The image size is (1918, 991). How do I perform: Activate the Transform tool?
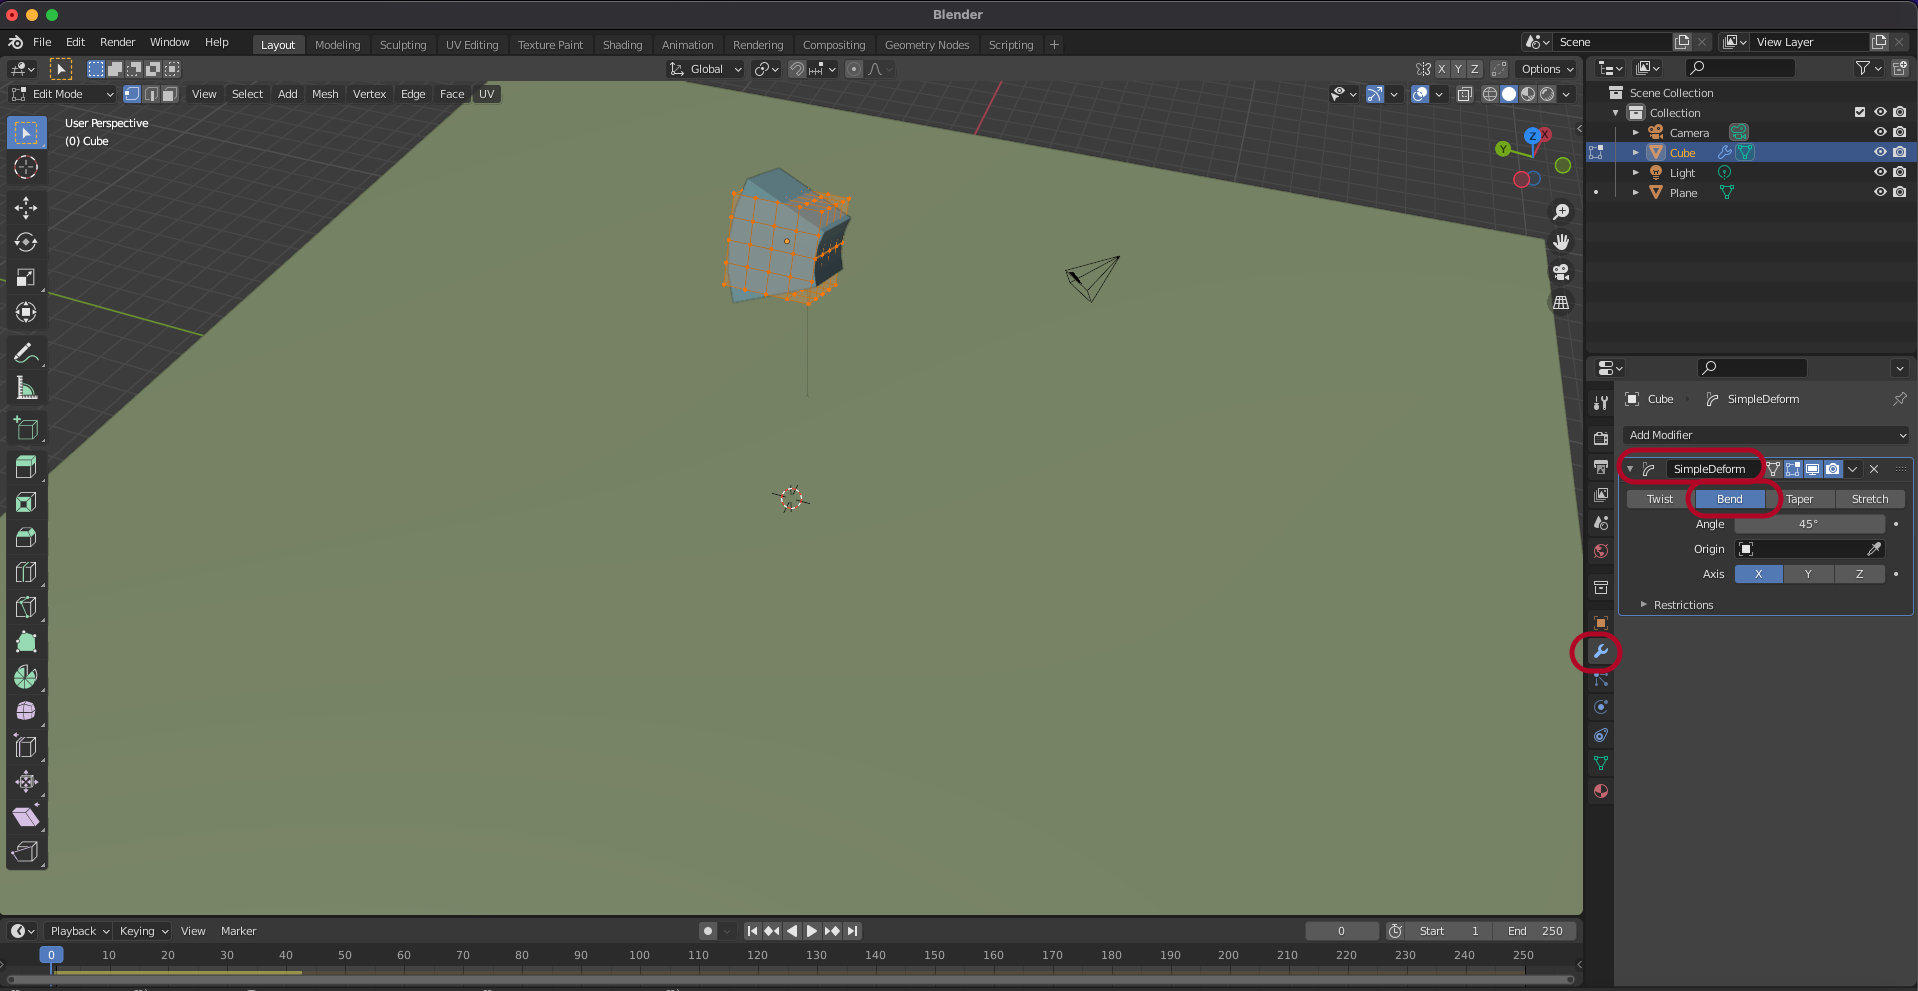pyautogui.click(x=26, y=313)
